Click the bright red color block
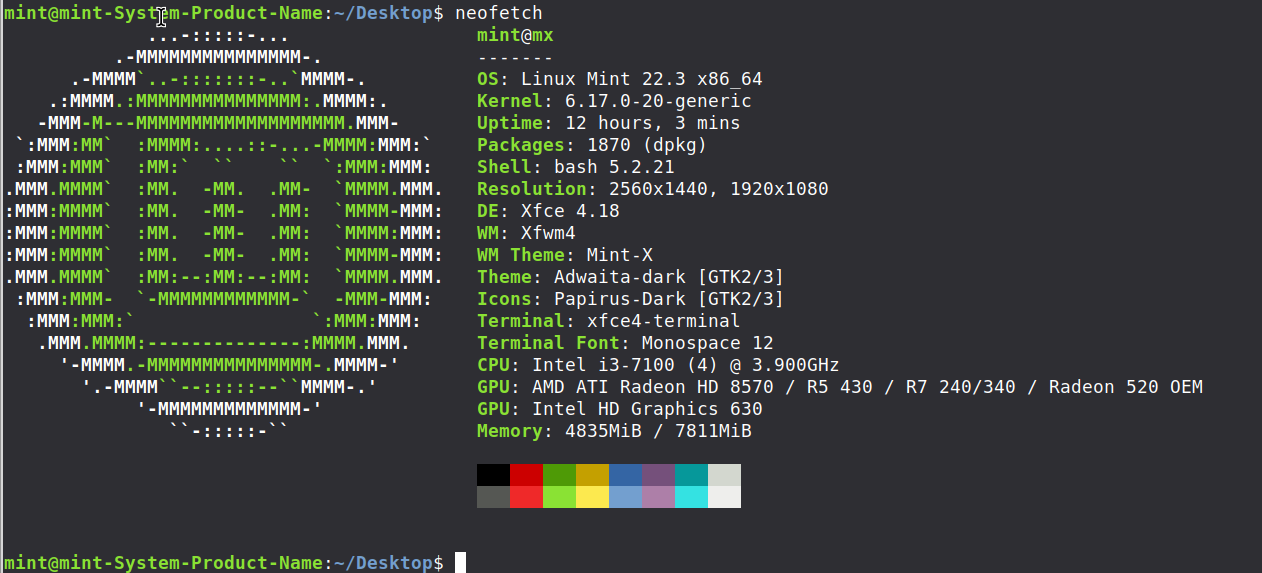 [526, 496]
